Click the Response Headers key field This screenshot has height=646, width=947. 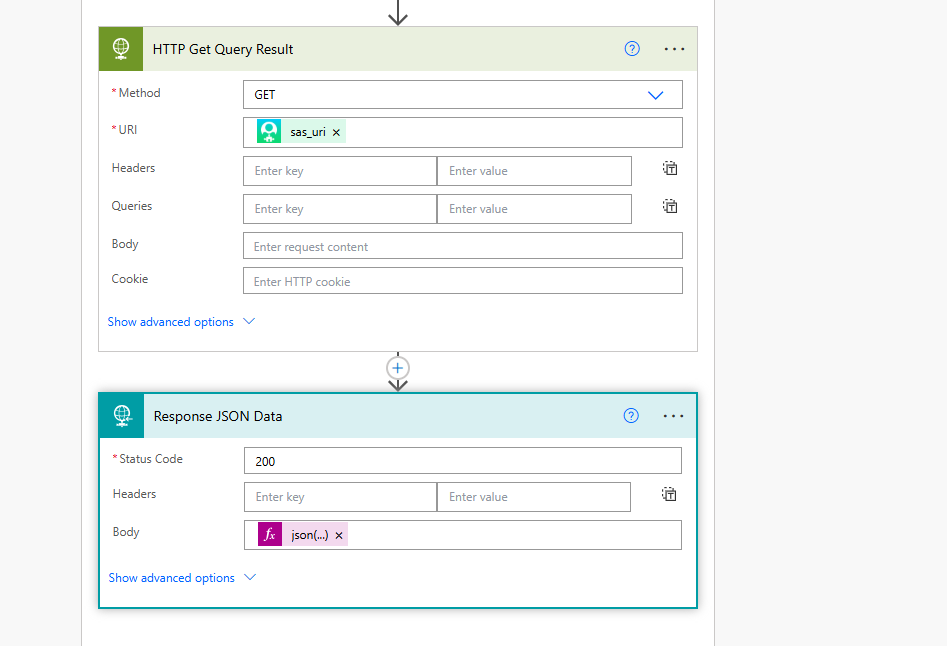pos(341,497)
